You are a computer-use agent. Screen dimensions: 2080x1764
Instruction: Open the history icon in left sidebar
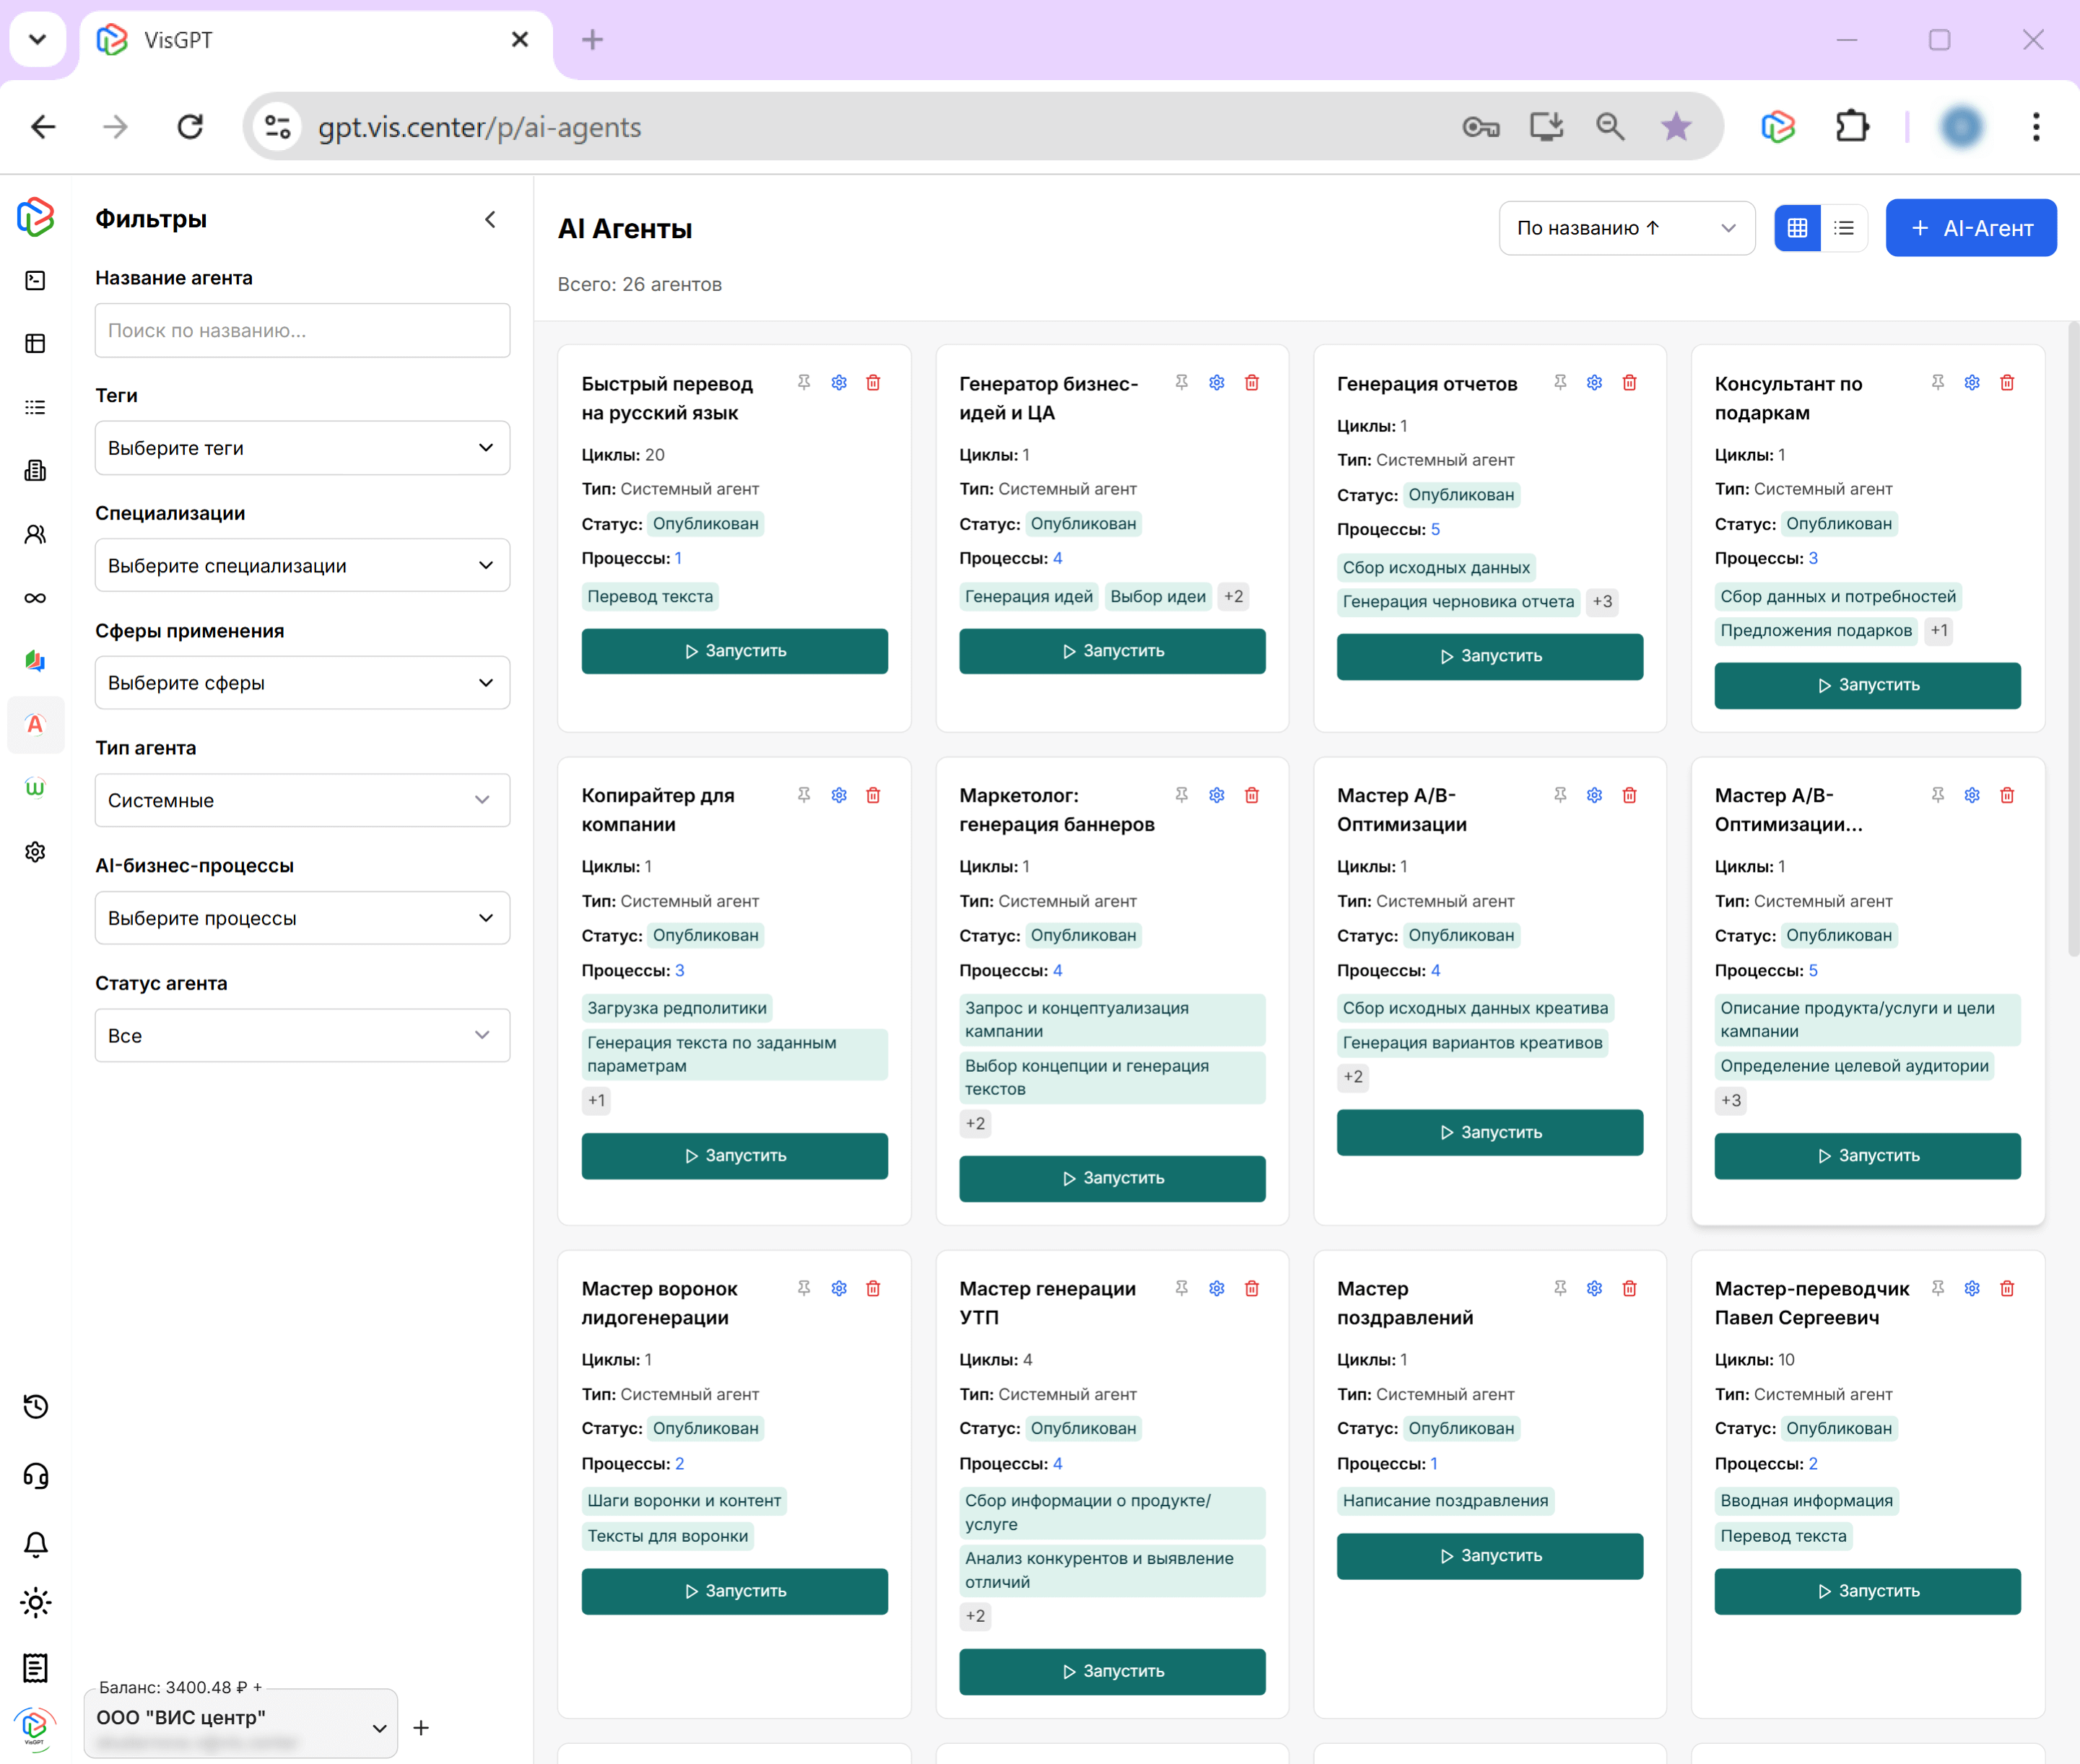(x=36, y=1406)
